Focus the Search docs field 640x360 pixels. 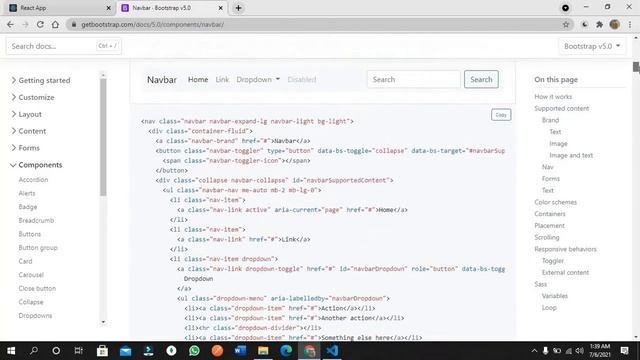pos(64,46)
